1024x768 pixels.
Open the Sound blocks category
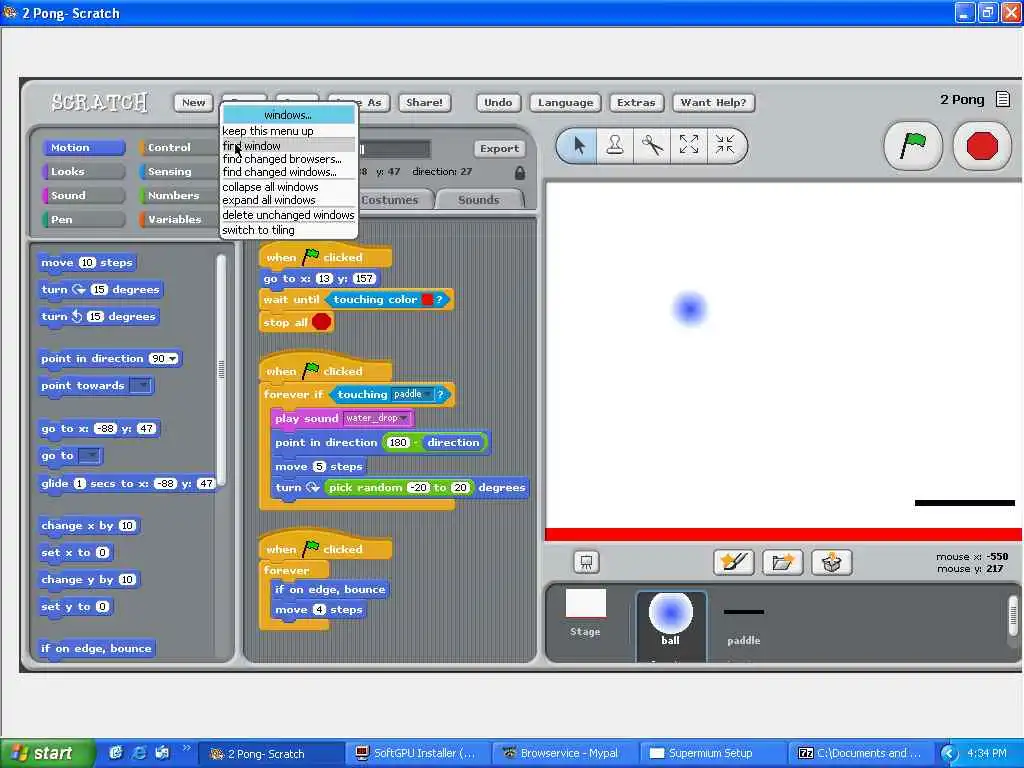[84, 196]
